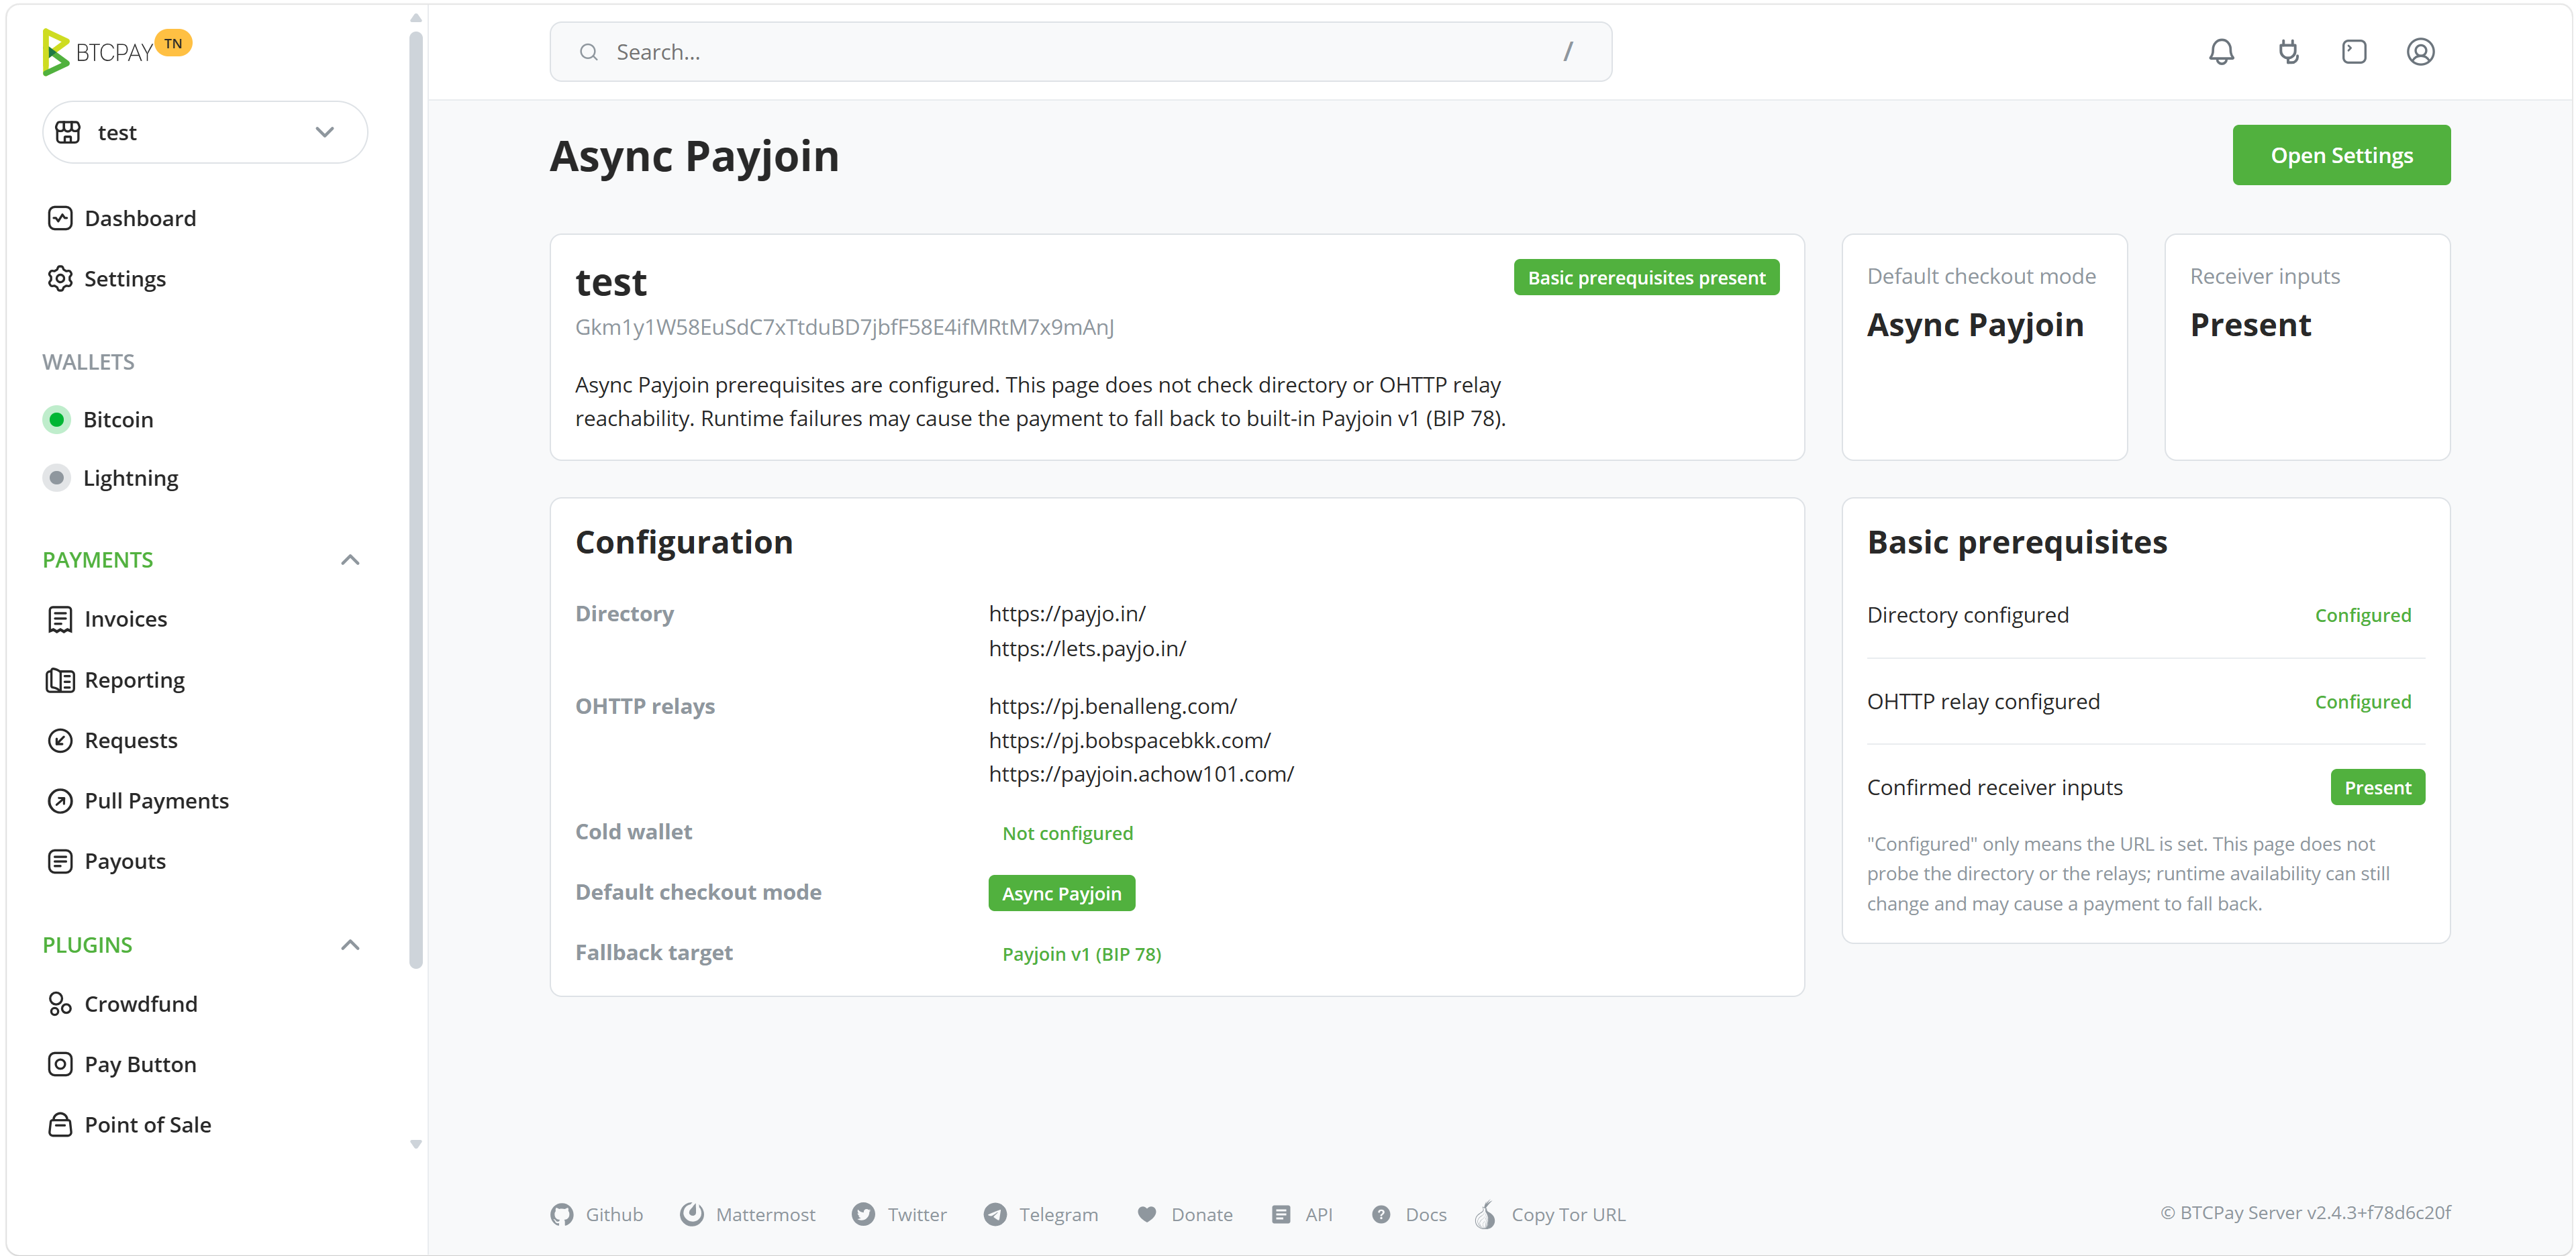Open the account profile icon

coord(2420,52)
